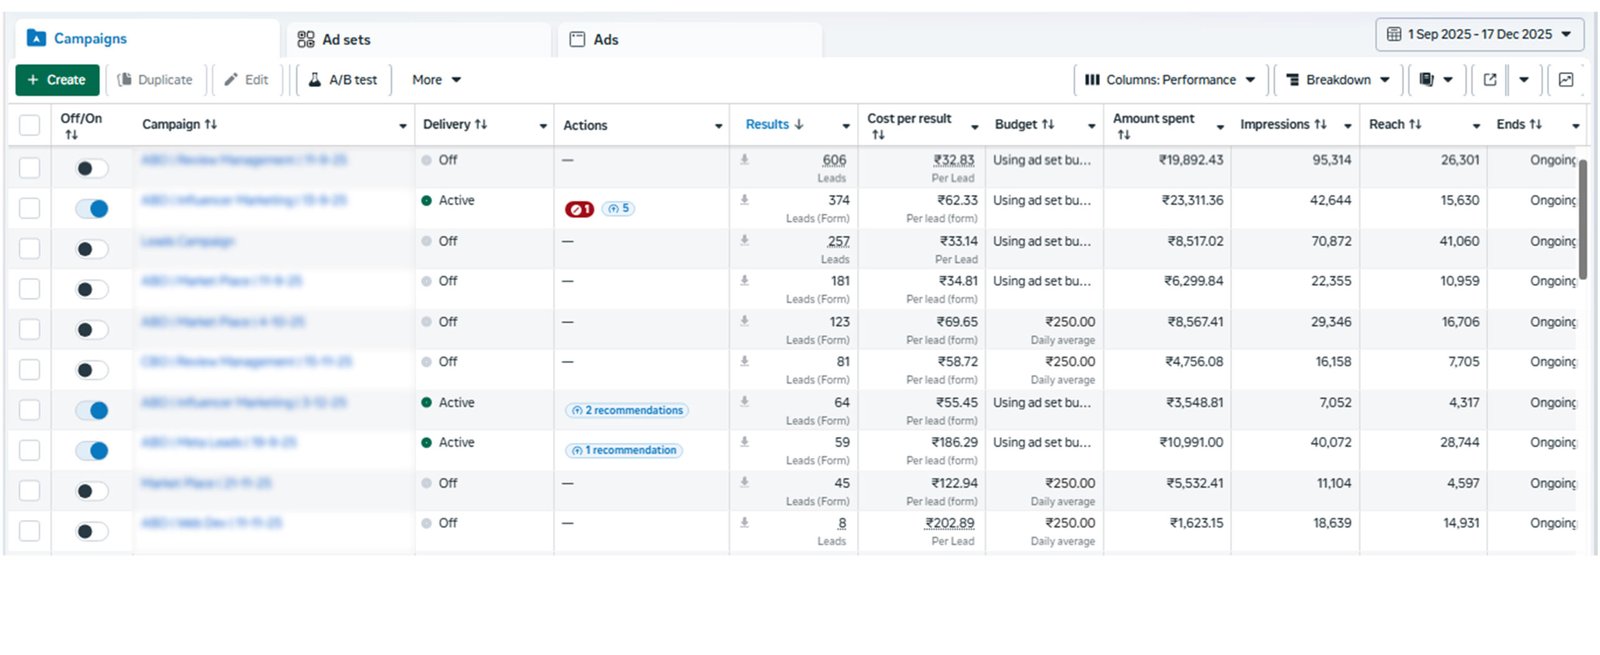Tick the select-all checkbox in the header
The image size is (1600, 655).
pyautogui.click(x=30, y=125)
